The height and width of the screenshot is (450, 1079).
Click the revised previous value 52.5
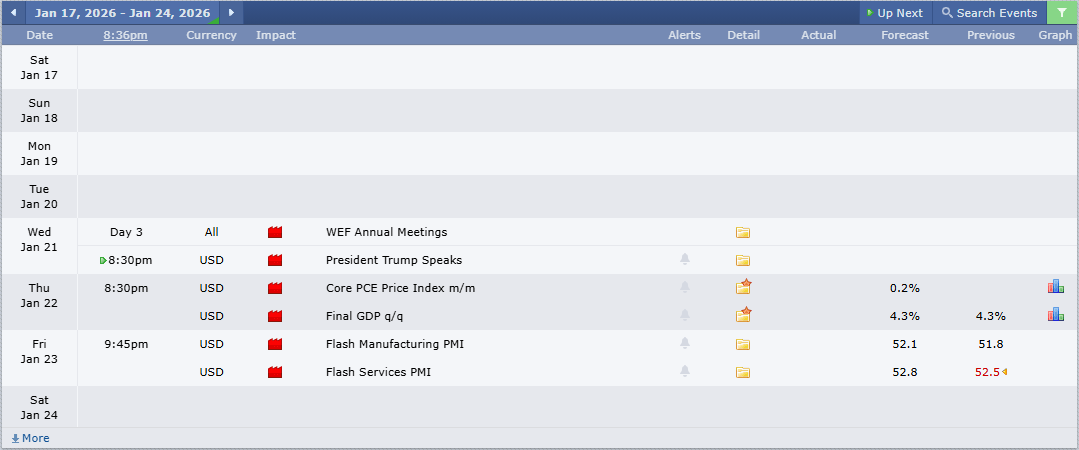pos(987,372)
